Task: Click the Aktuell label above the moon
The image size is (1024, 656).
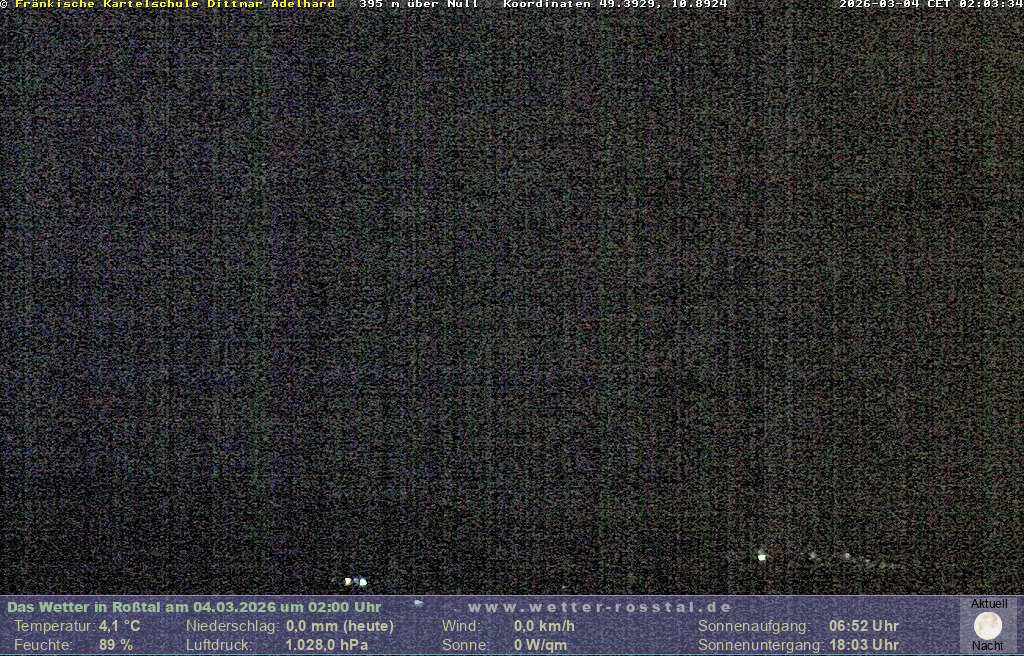Action: pos(989,604)
